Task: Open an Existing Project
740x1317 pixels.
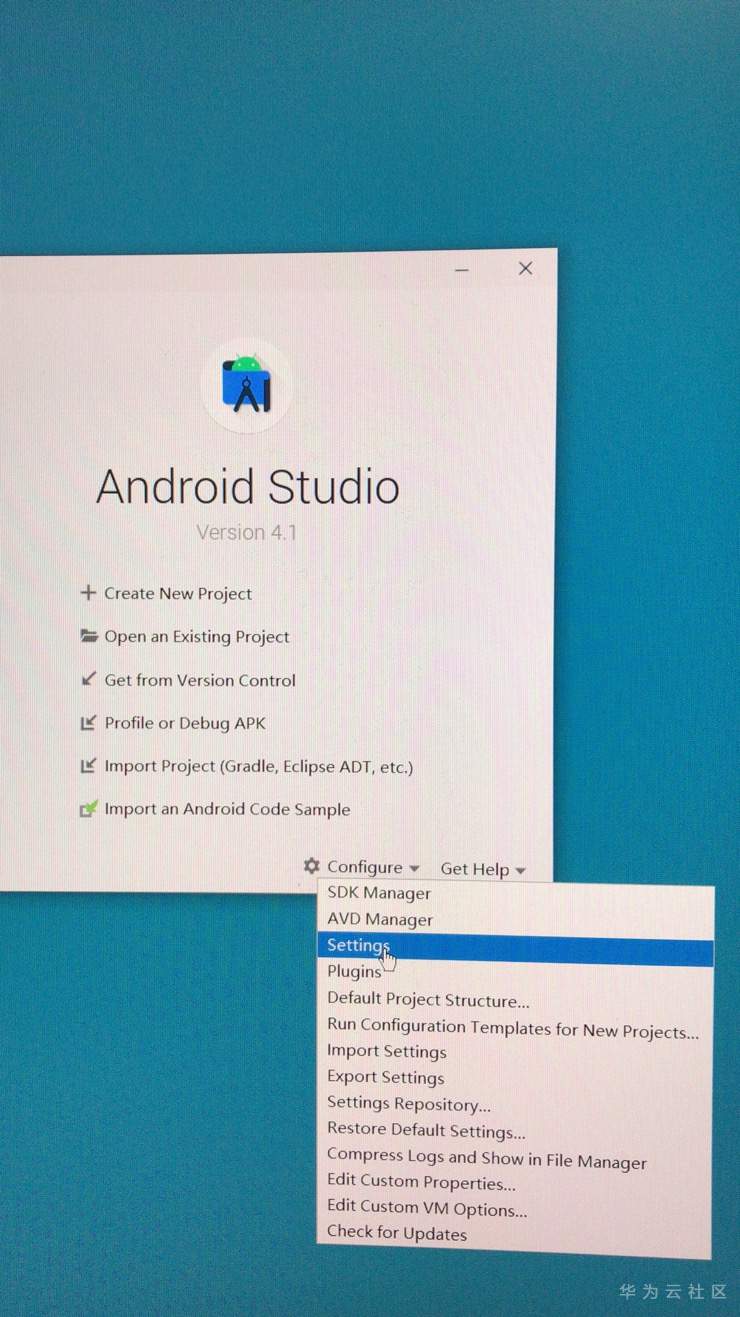Action: tap(197, 637)
